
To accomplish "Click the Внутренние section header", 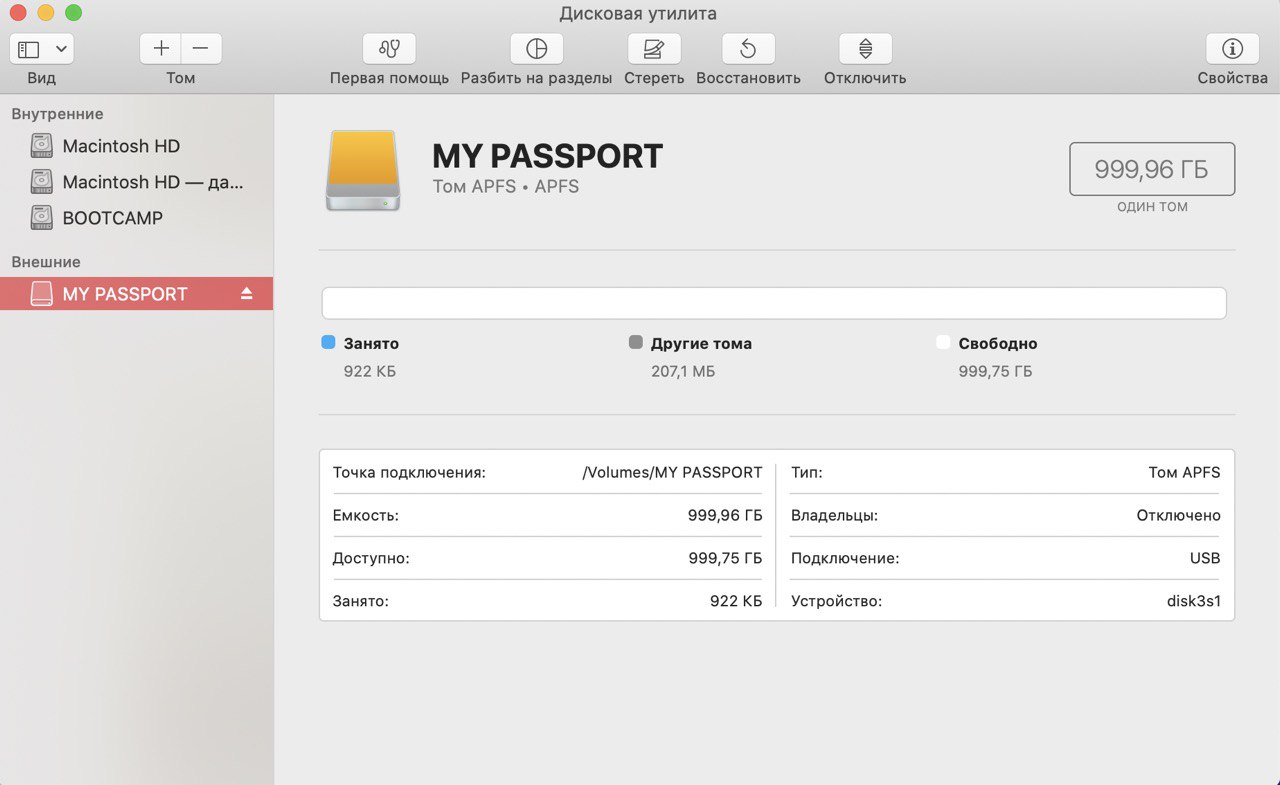I will coord(57,114).
